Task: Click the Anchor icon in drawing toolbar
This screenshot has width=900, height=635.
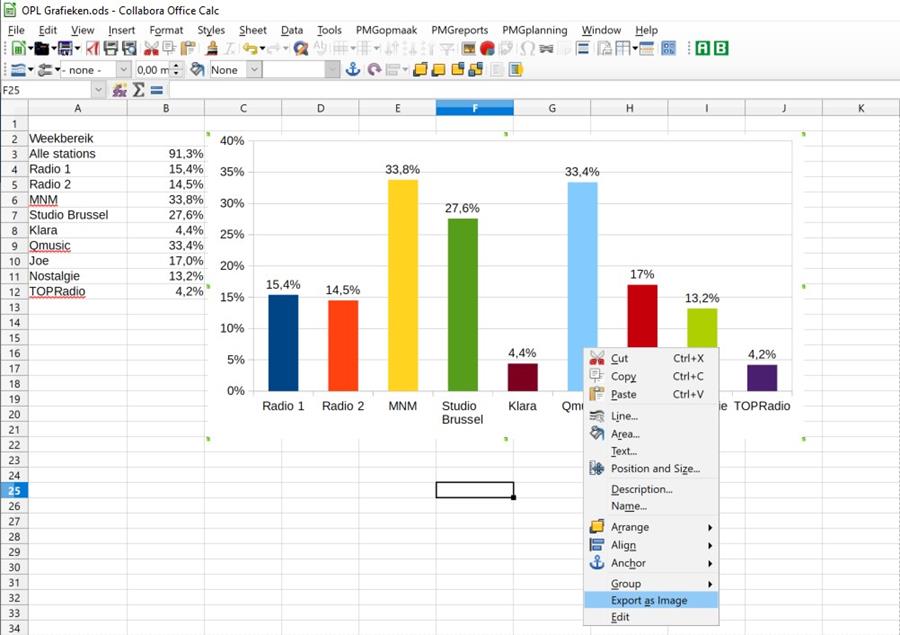Action: (x=352, y=69)
